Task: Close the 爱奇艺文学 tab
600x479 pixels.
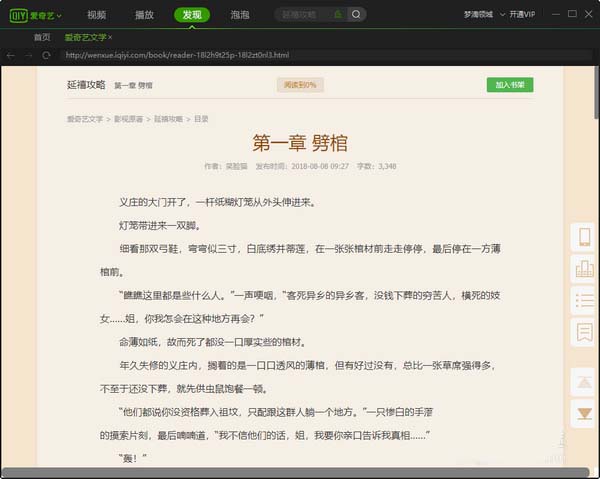Action: coord(110,37)
